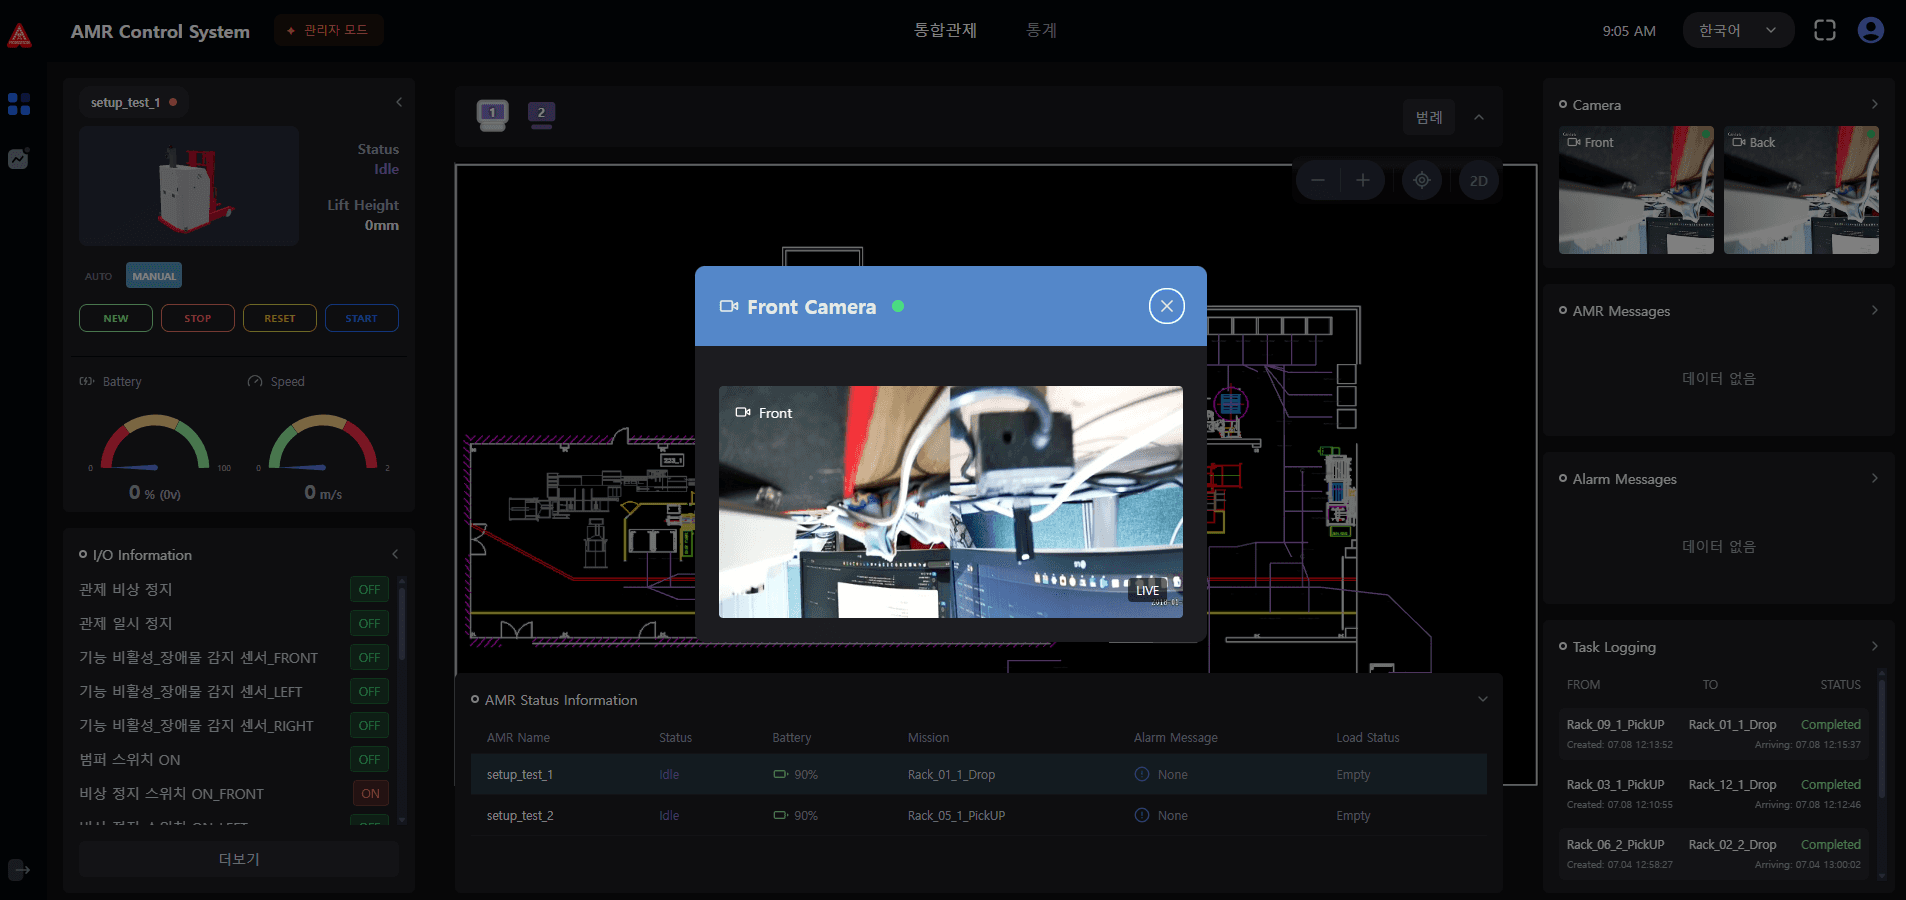Open the statistics chart icon in sidebar
This screenshot has height=900, width=1906.
19,159
